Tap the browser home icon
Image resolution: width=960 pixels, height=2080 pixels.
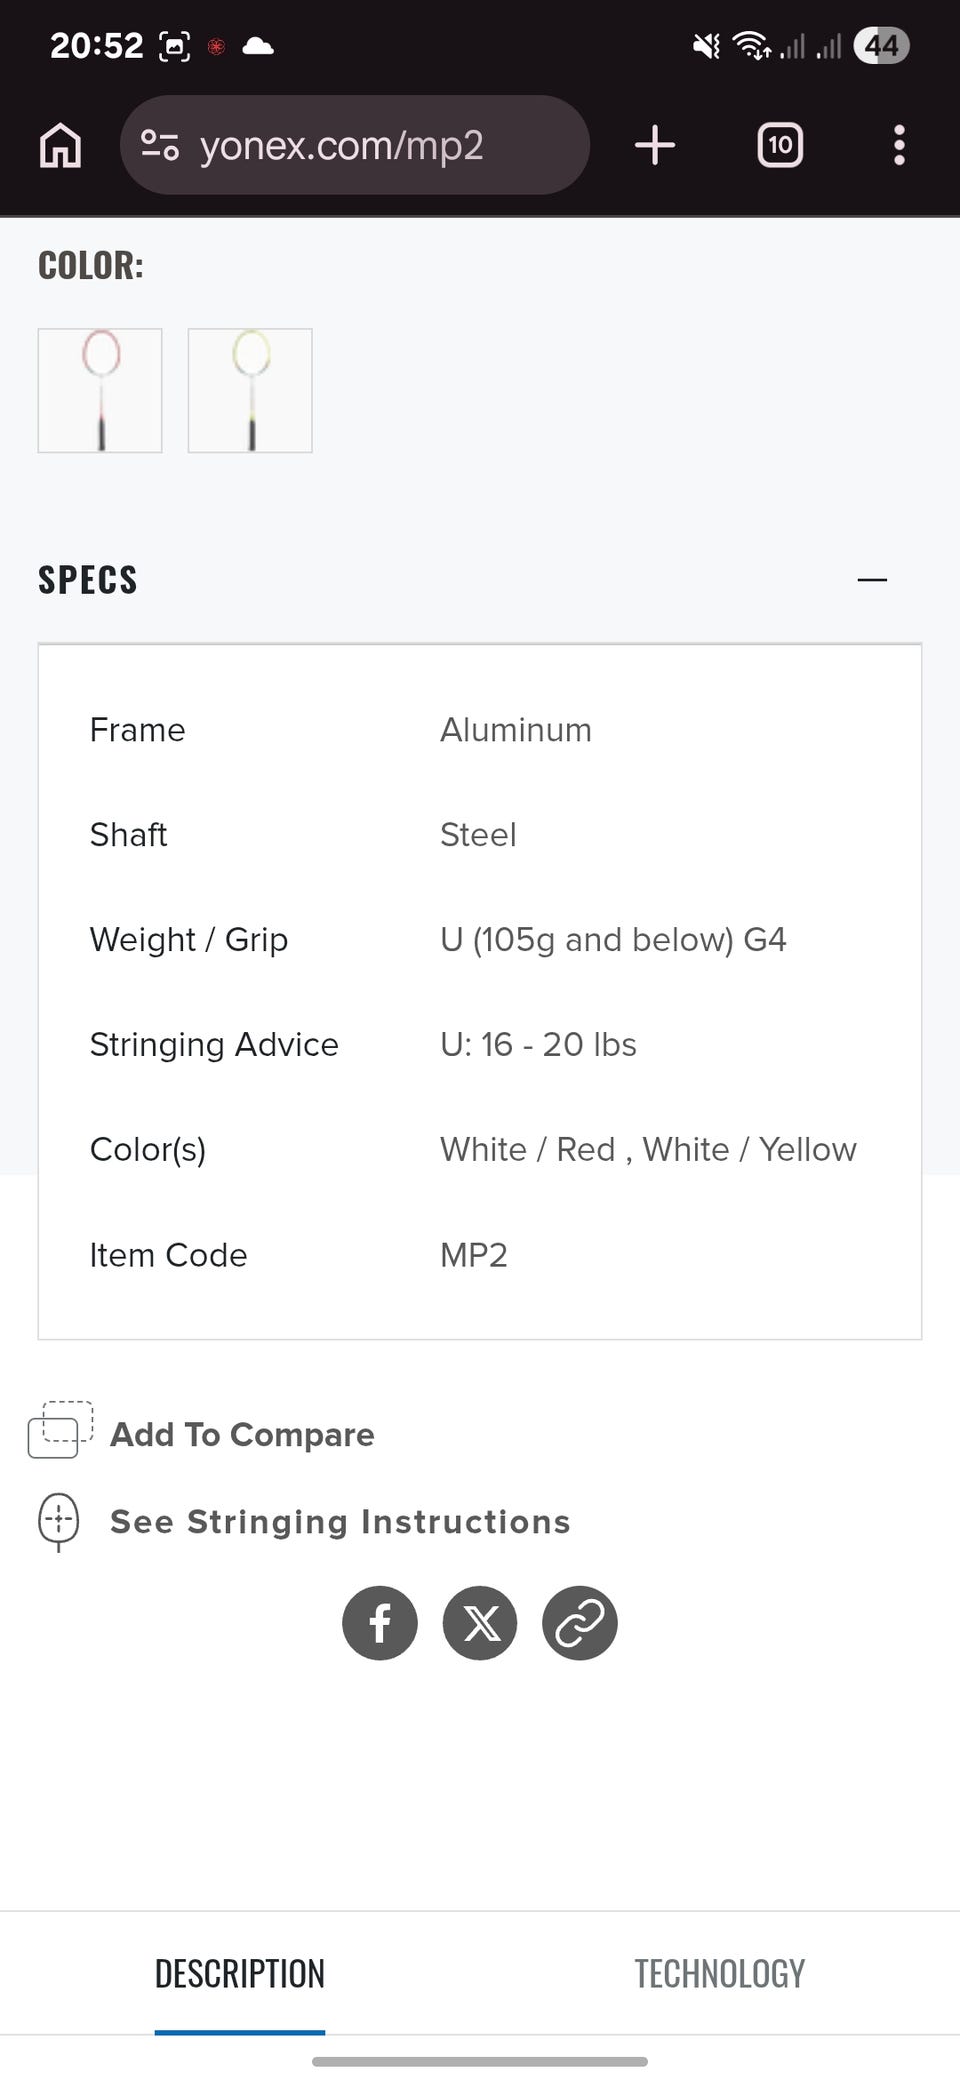coord(60,146)
